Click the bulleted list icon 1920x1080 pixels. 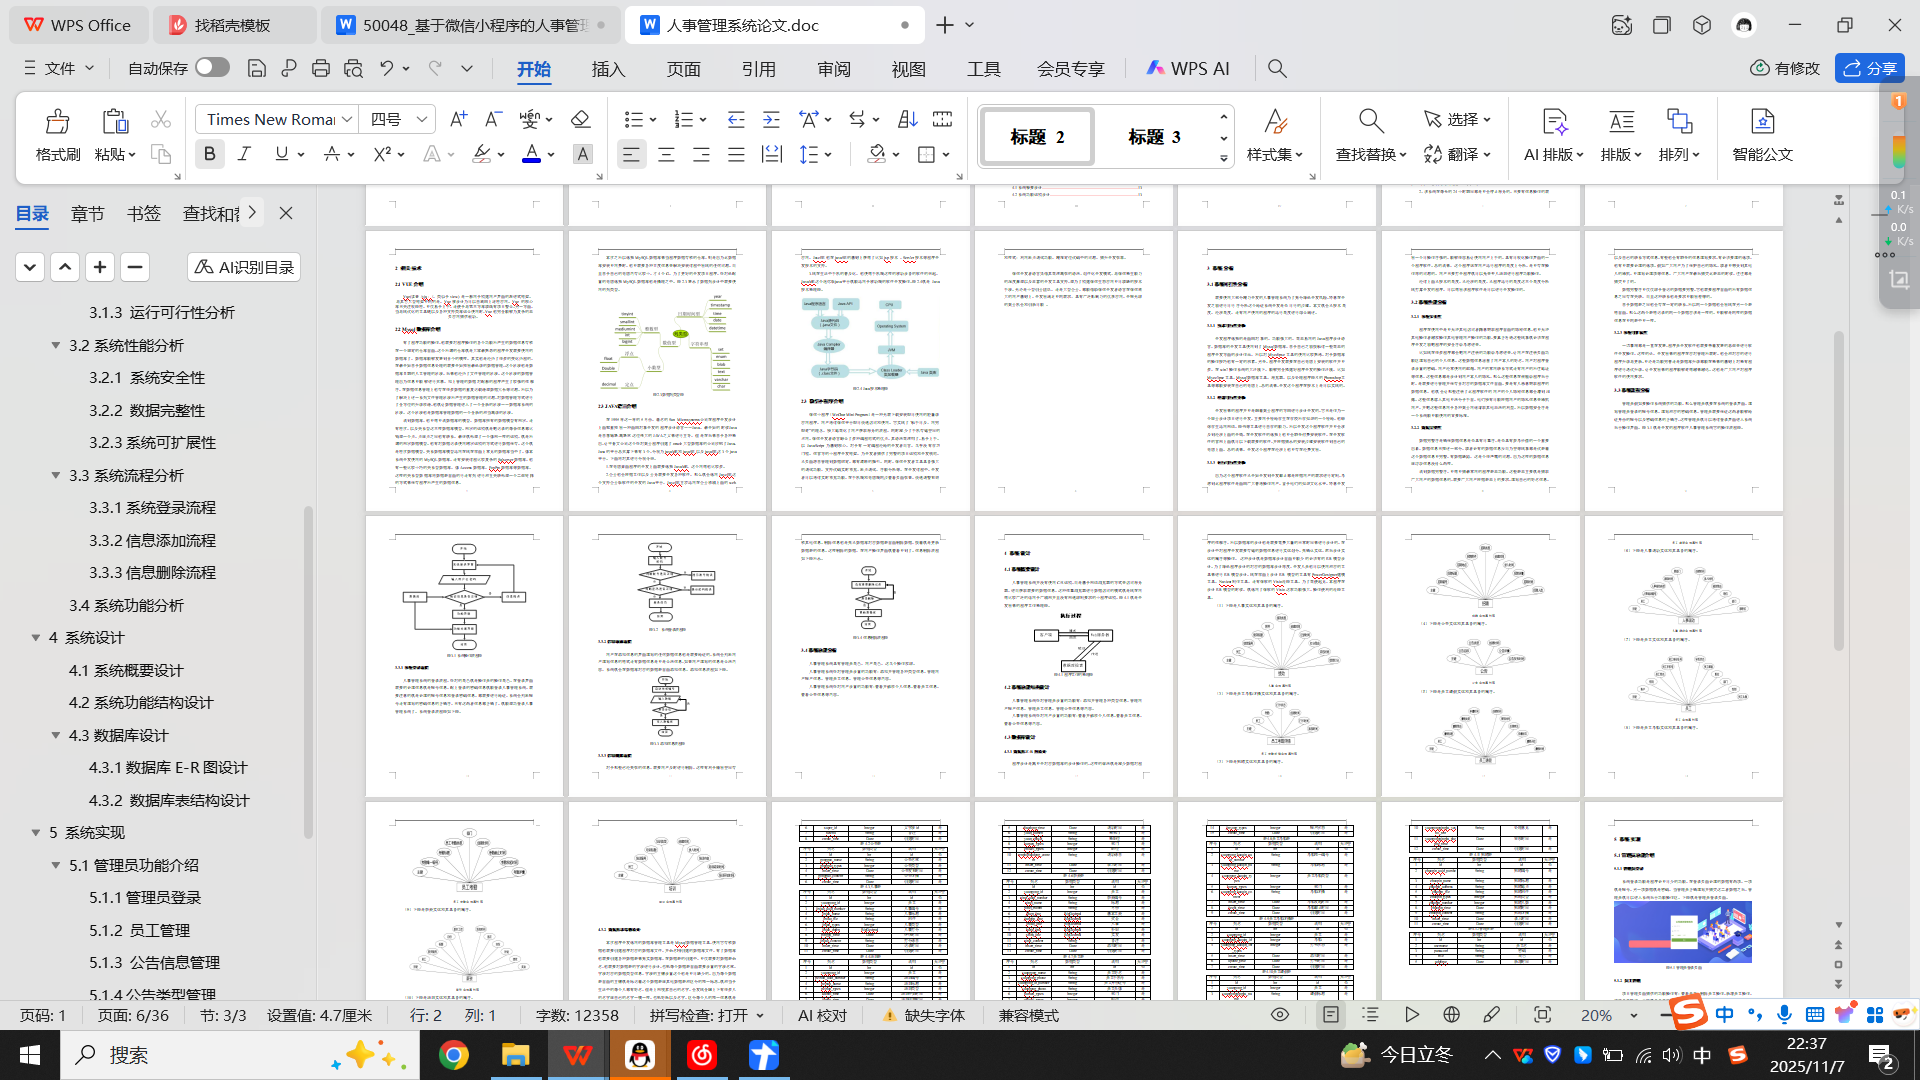[x=633, y=119]
